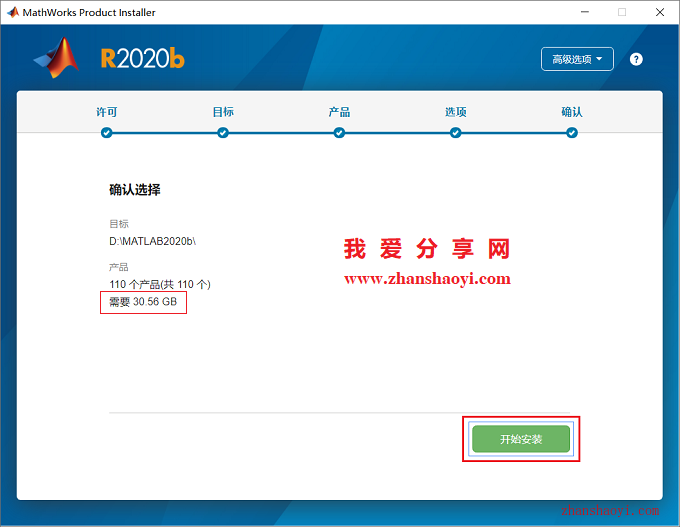The image size is (680, 527).
Task: Open the 高级选项 dropdown
Action: (x=577, y=59)
